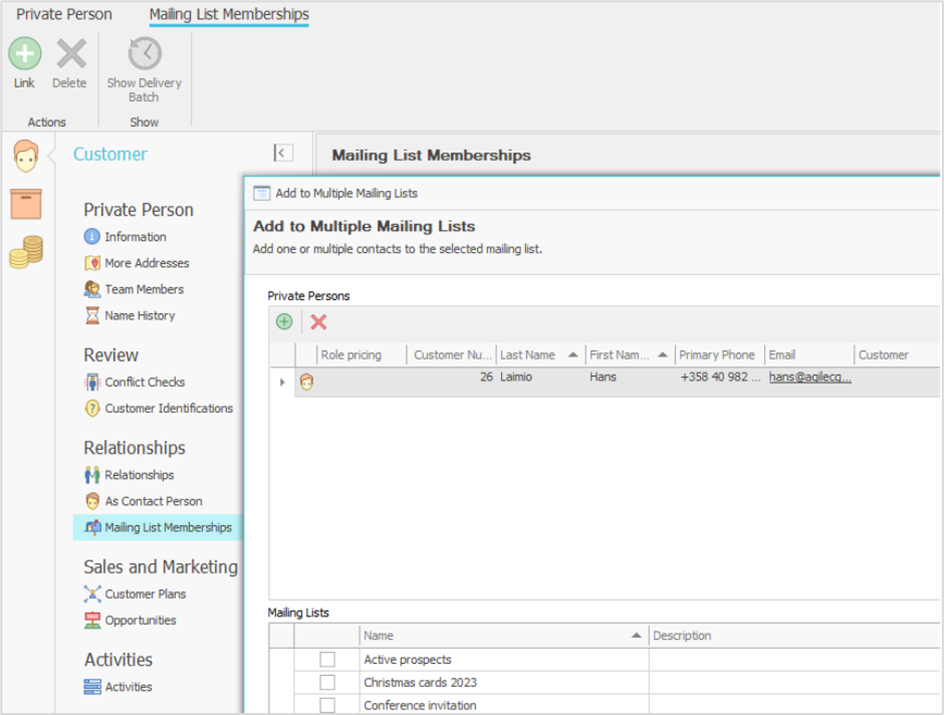Open the hans@agilecg email link
Image resolution: width=944 pixels, height=715 pixels.
(810, 378)
